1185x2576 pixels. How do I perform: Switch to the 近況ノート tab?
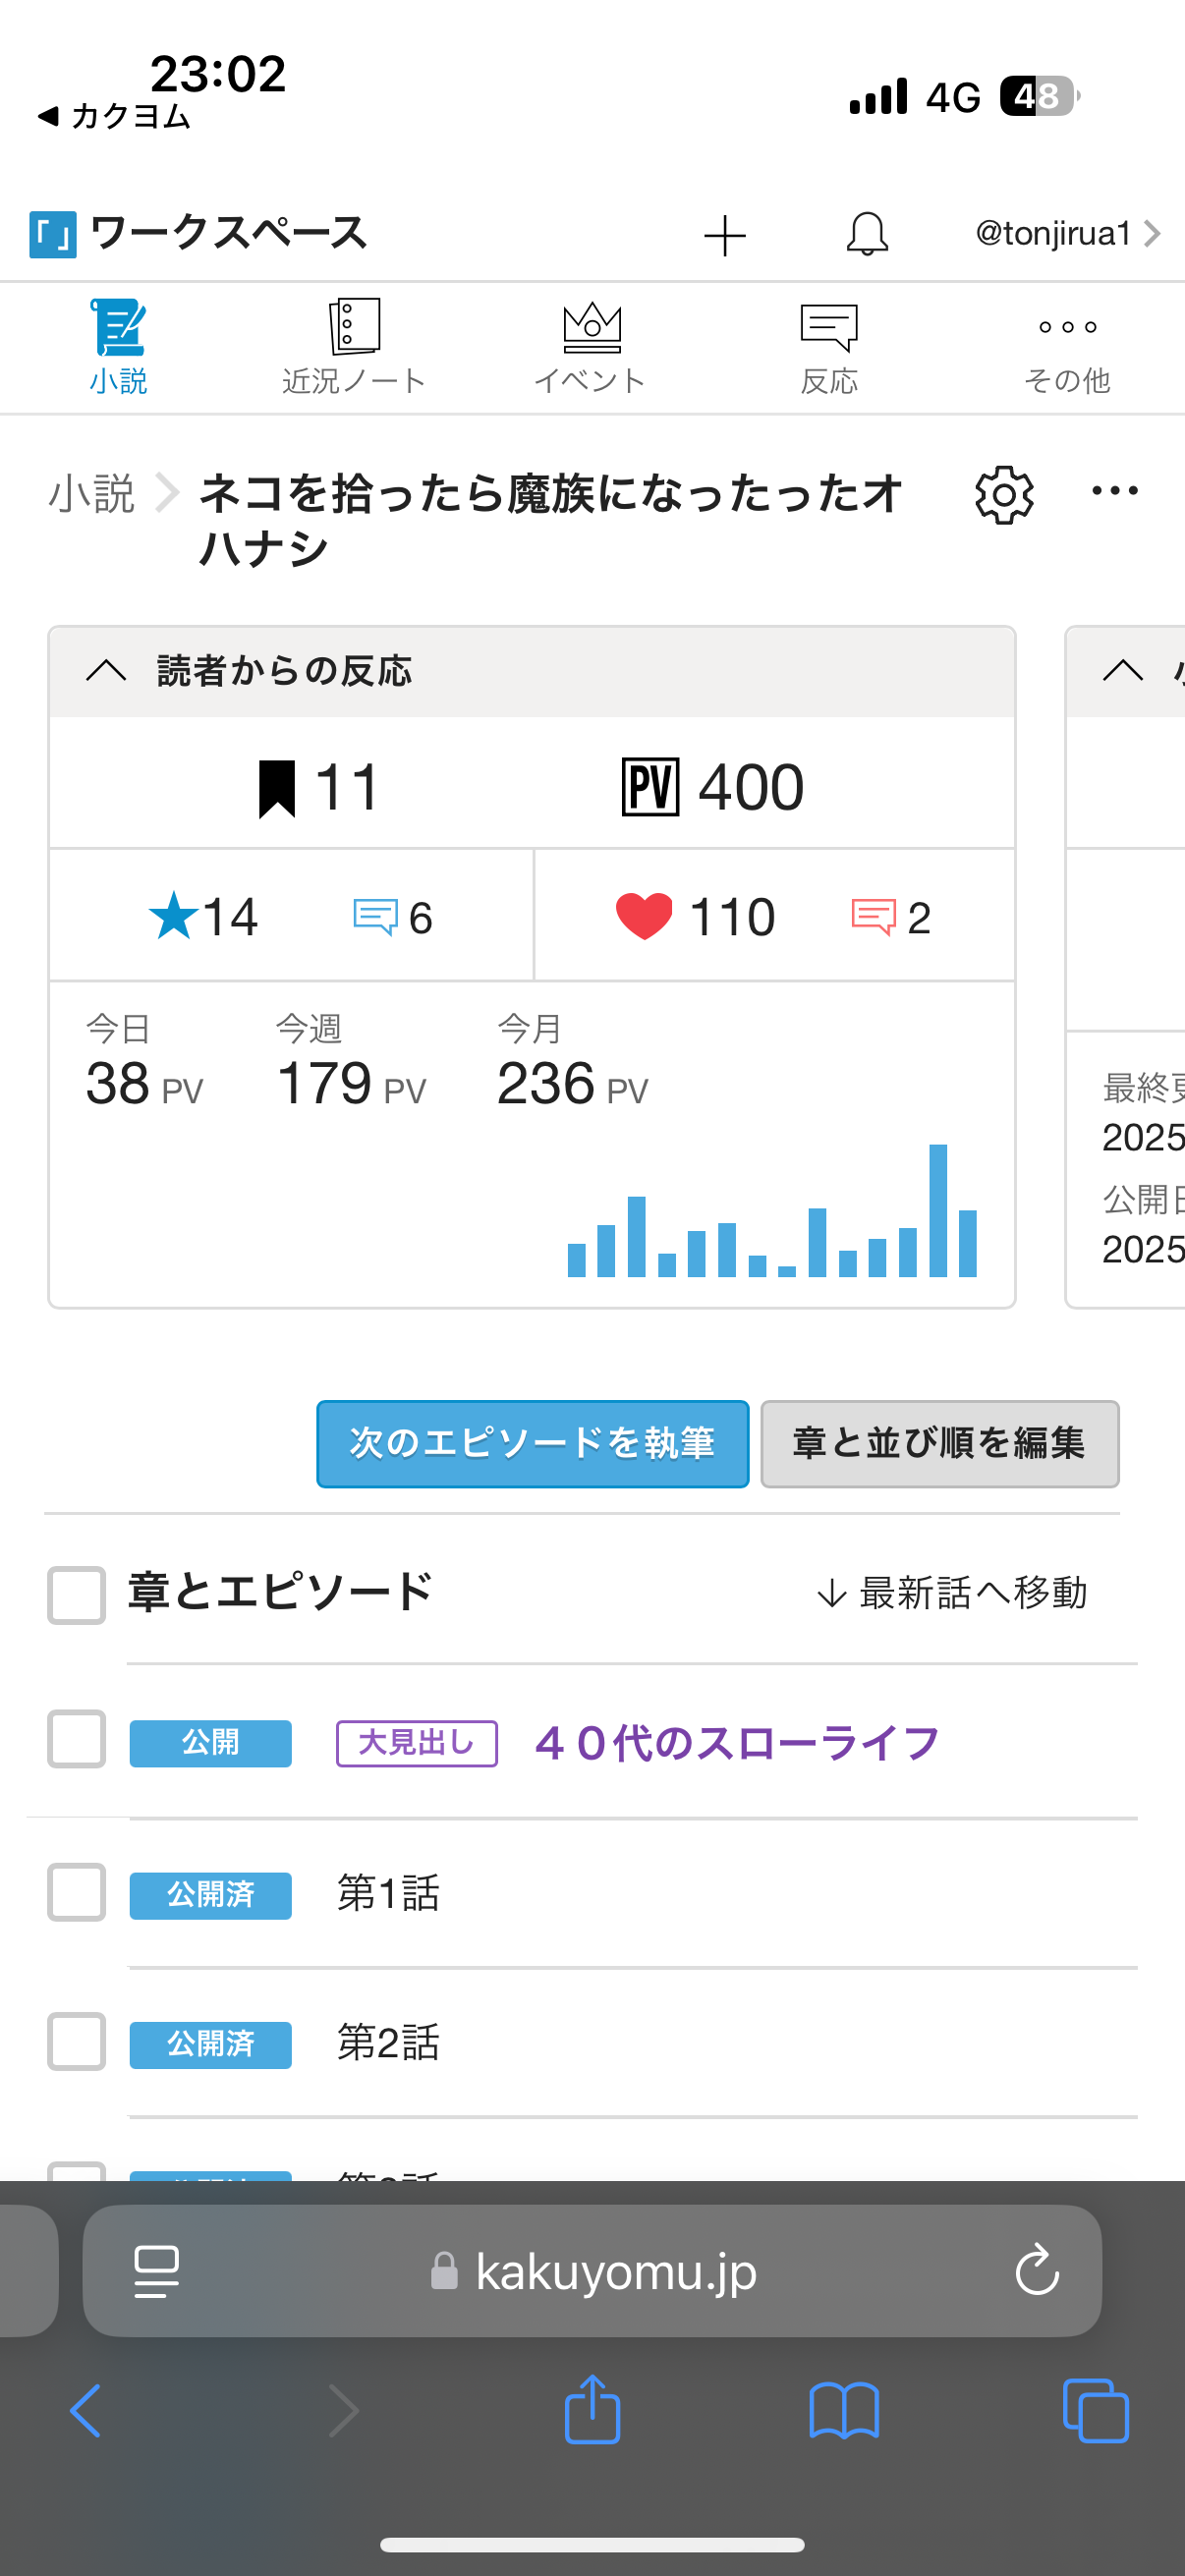pos(354,348)
